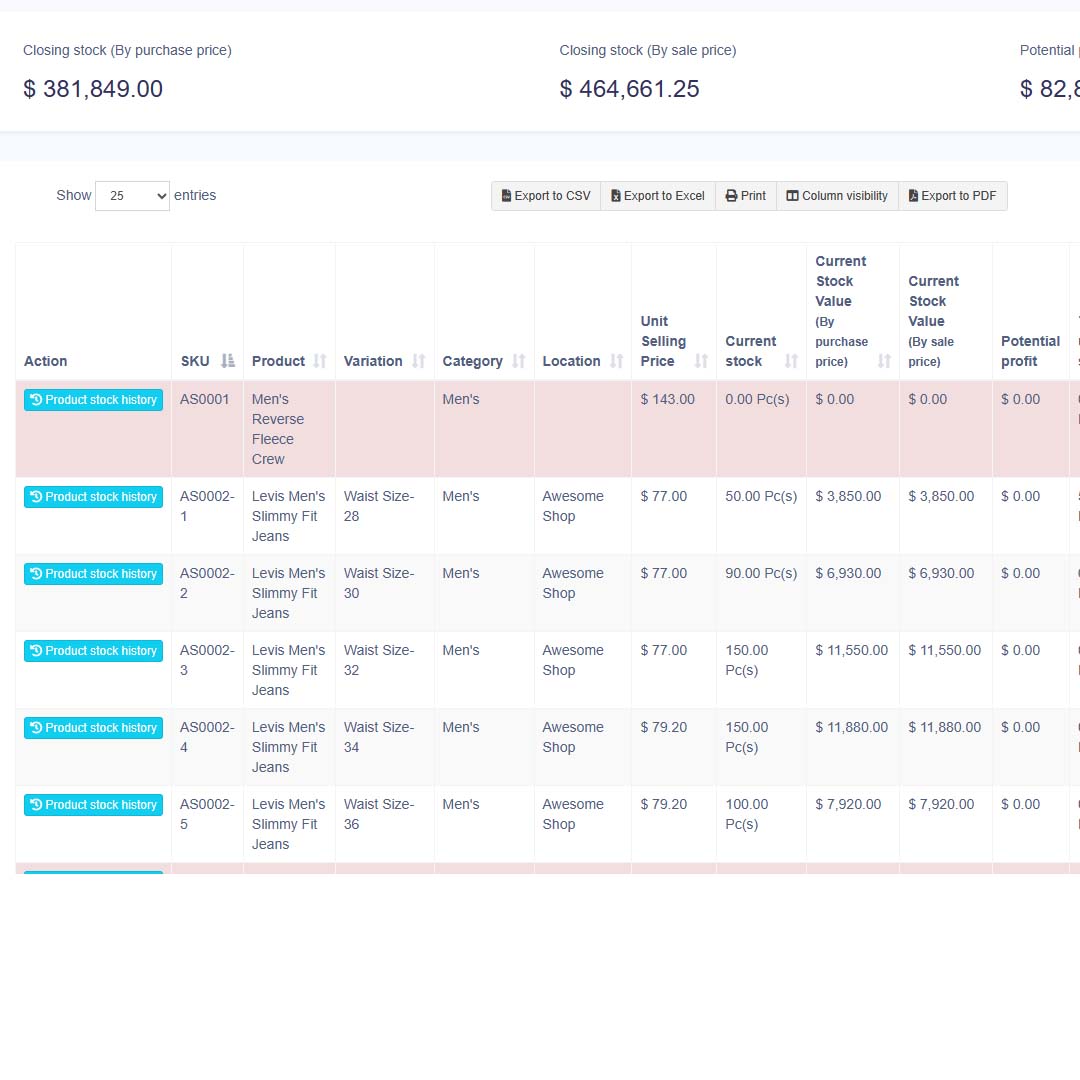Click the $ 7,920.00 purchase value
This screenshot has height=1080, width=1080.
[x=848, y=805]
